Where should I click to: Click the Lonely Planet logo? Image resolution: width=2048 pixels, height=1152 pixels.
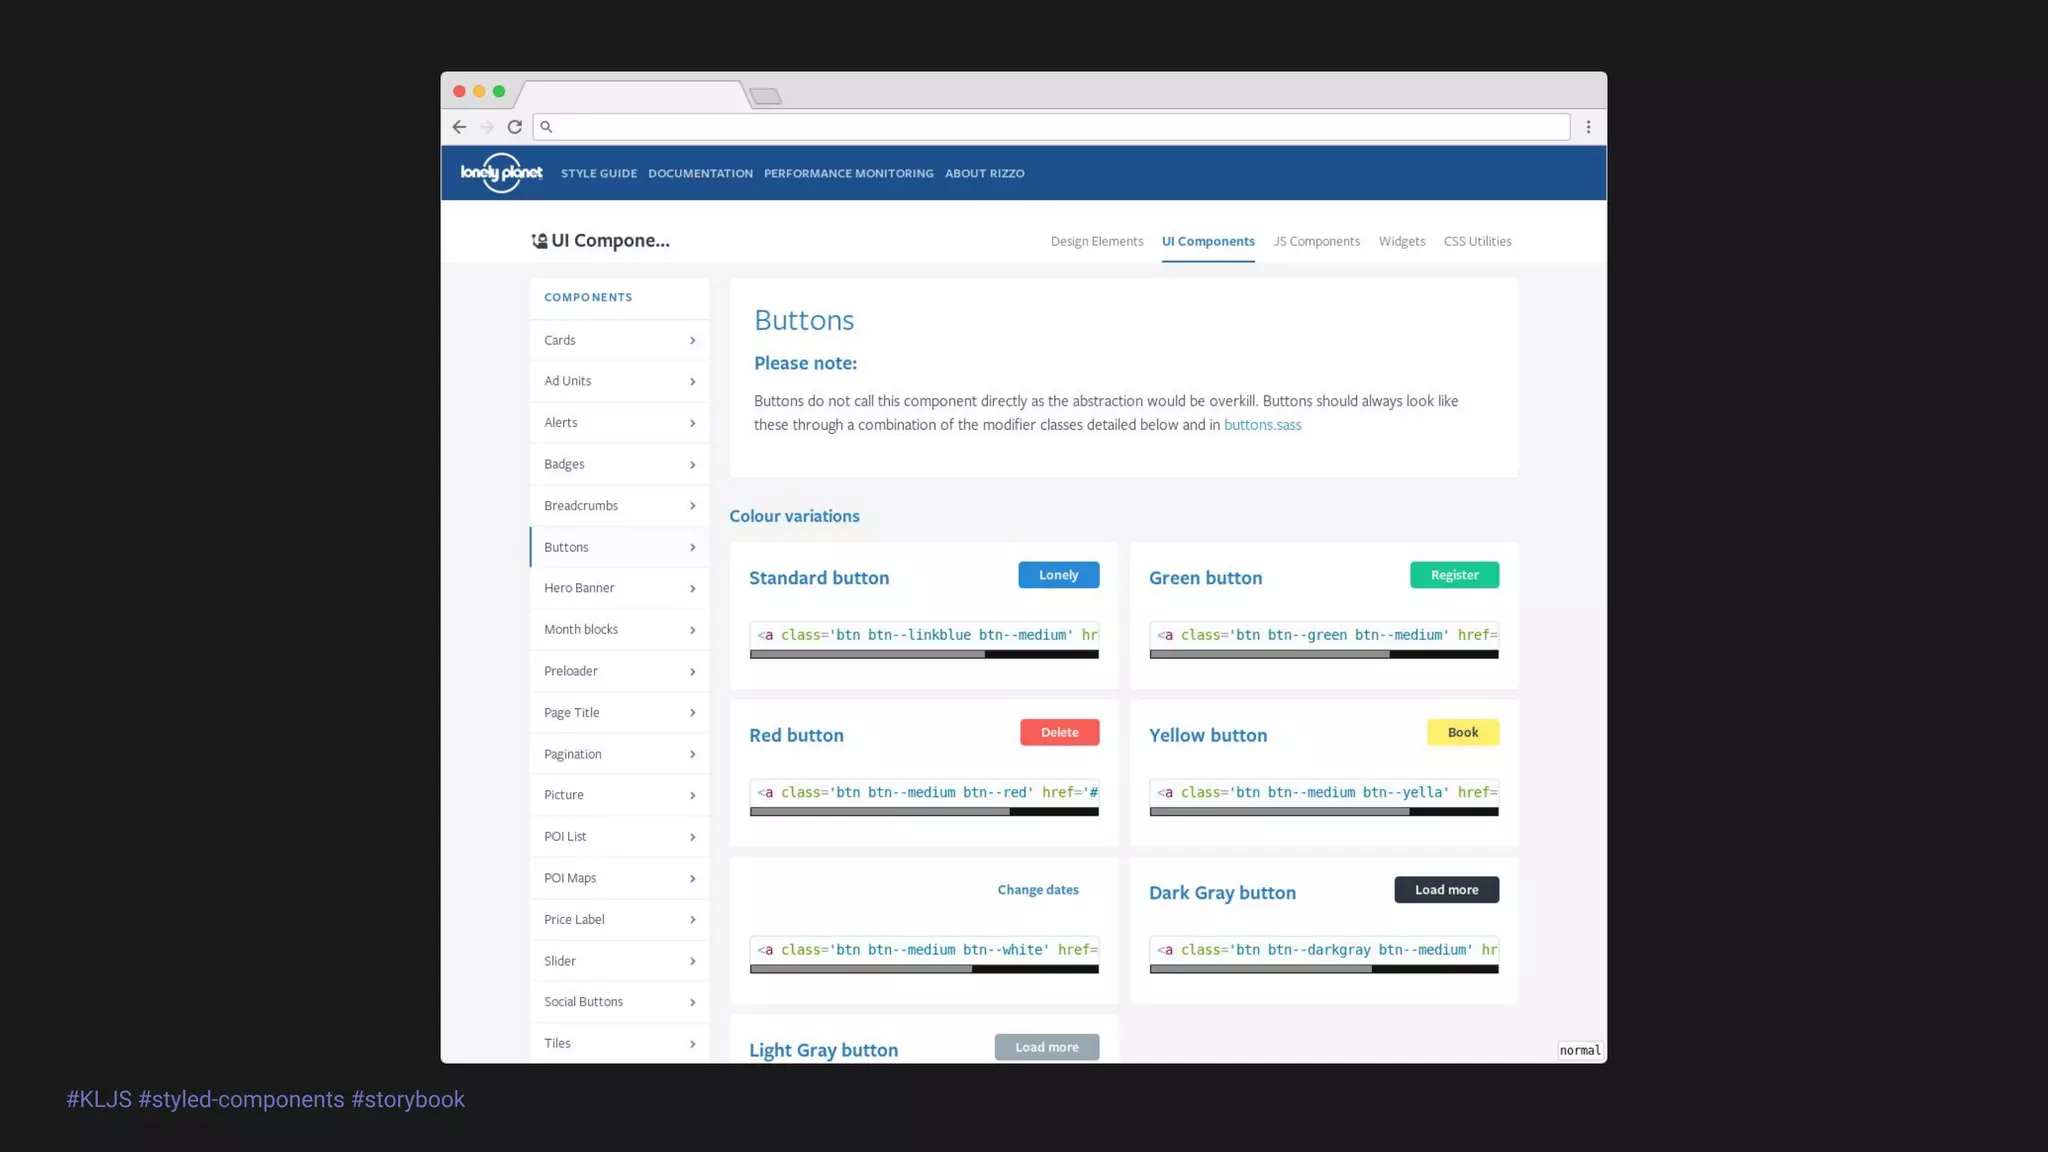point(501,173)
